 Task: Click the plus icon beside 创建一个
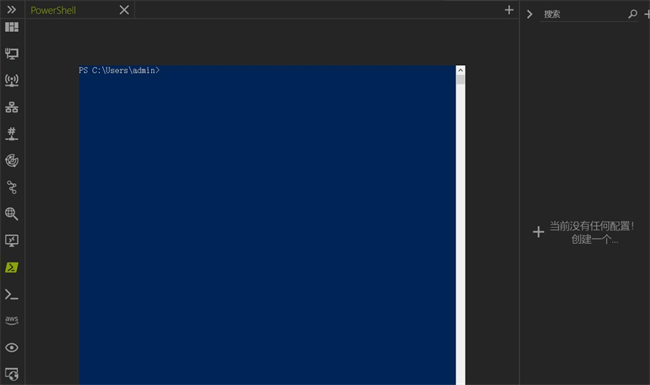tap(538, 232)
